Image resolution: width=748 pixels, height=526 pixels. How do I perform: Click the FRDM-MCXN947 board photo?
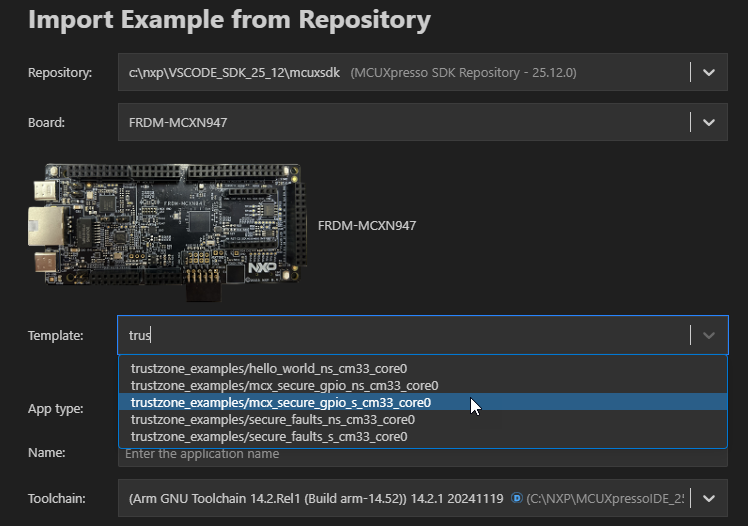coord(167,232)
